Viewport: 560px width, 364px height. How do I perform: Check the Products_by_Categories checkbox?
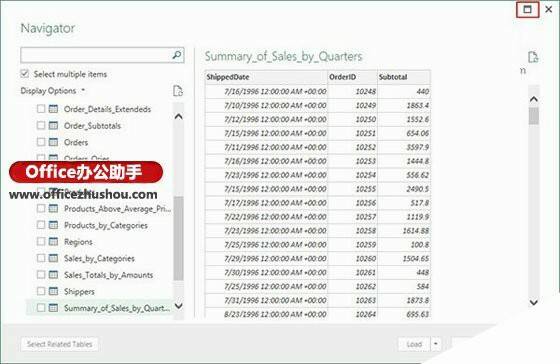(41, 225)
